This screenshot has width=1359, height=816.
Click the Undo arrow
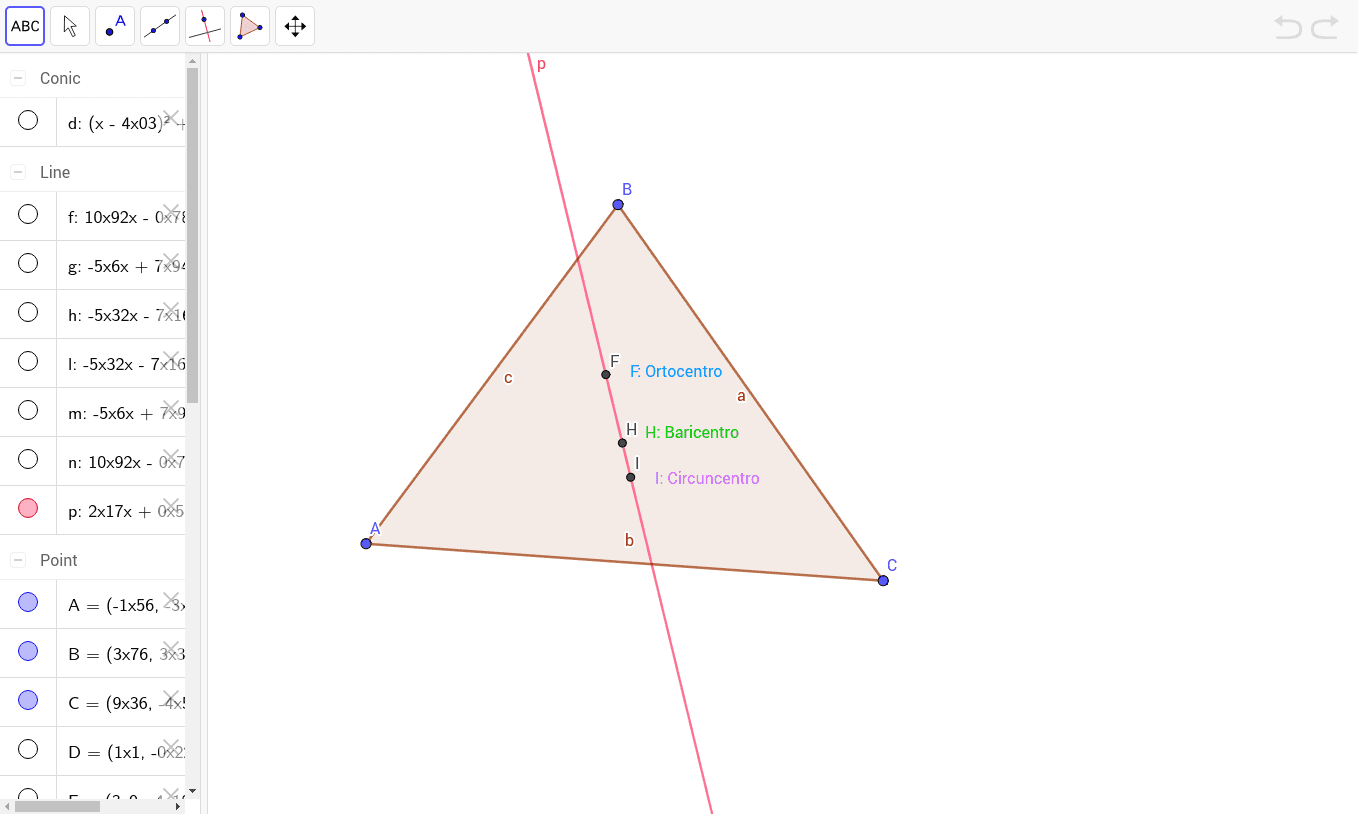[x=1288, y=27]
